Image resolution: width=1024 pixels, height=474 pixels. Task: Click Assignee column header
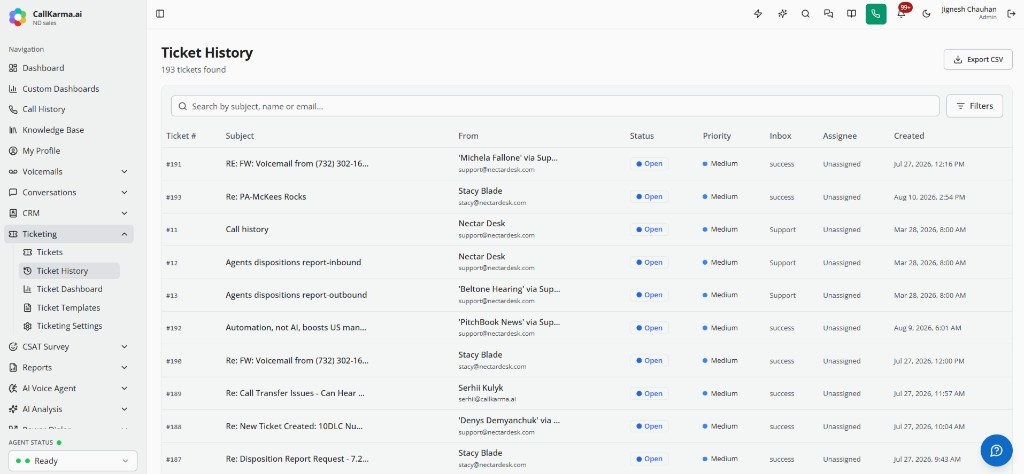(x=839, y=136)
